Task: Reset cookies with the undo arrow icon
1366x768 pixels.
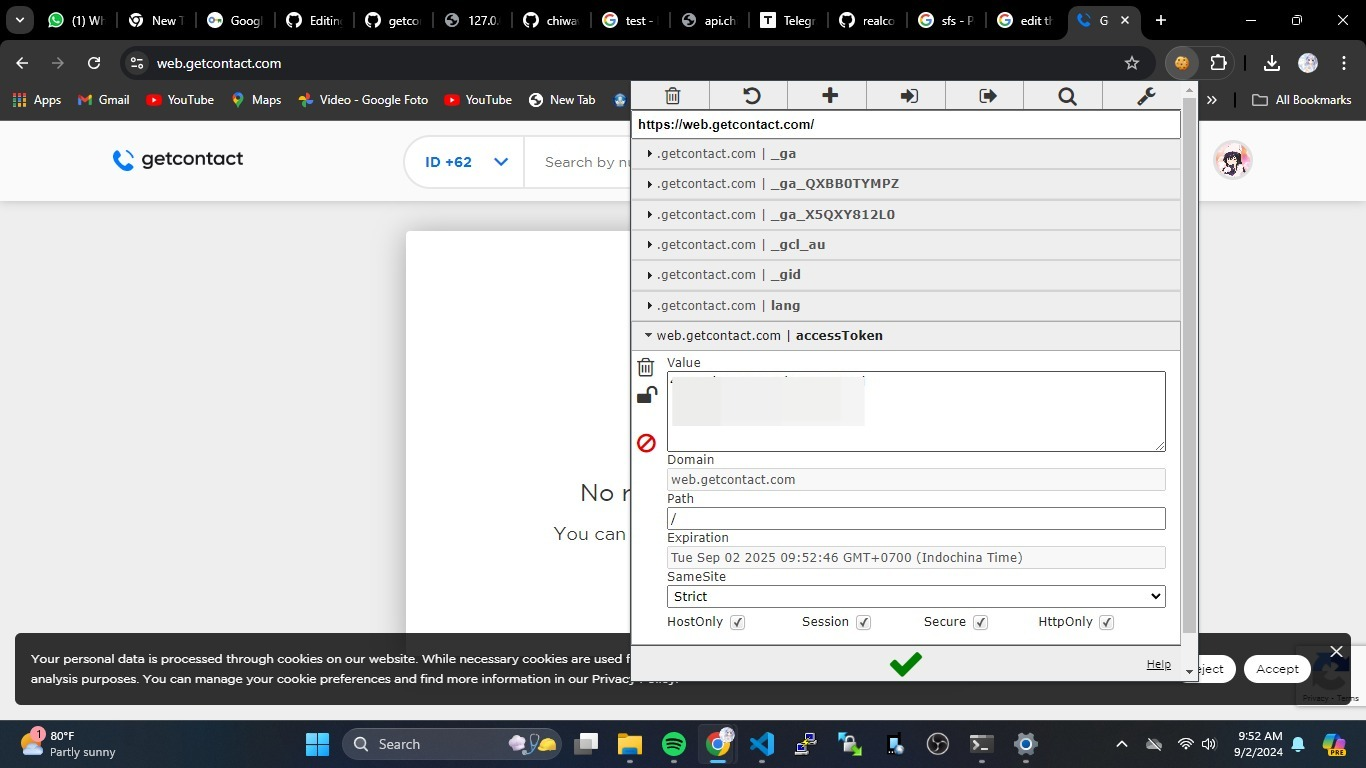Action: coord(751,95)
